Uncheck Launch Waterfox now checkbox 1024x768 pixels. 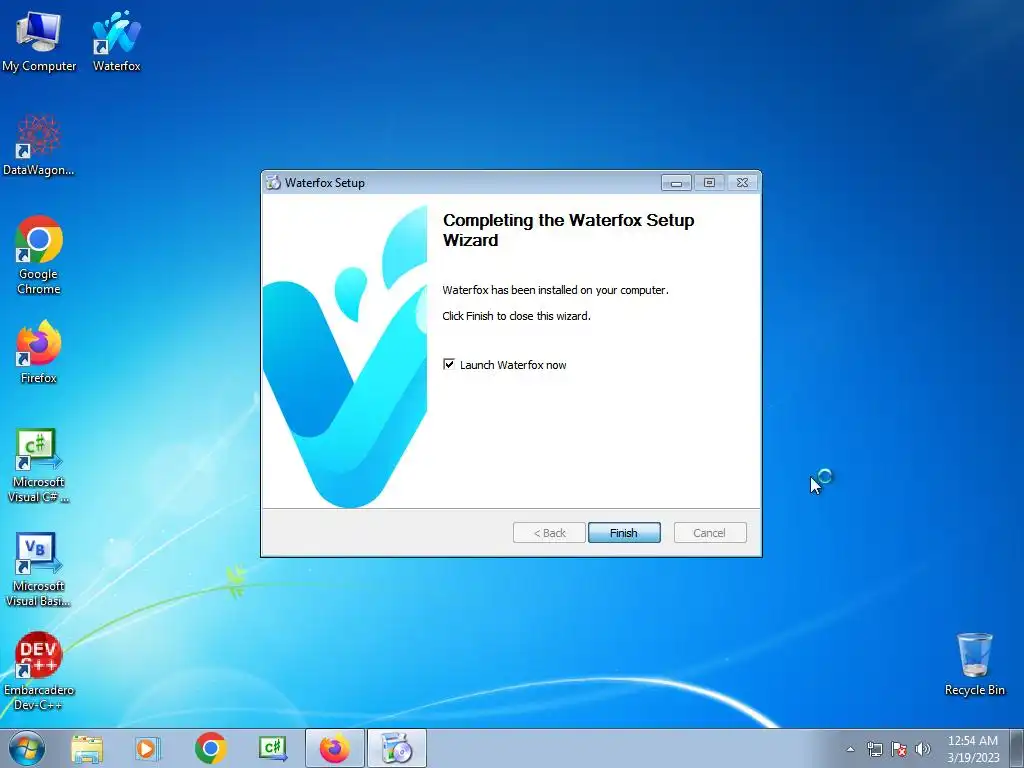[x=449, y=364]
